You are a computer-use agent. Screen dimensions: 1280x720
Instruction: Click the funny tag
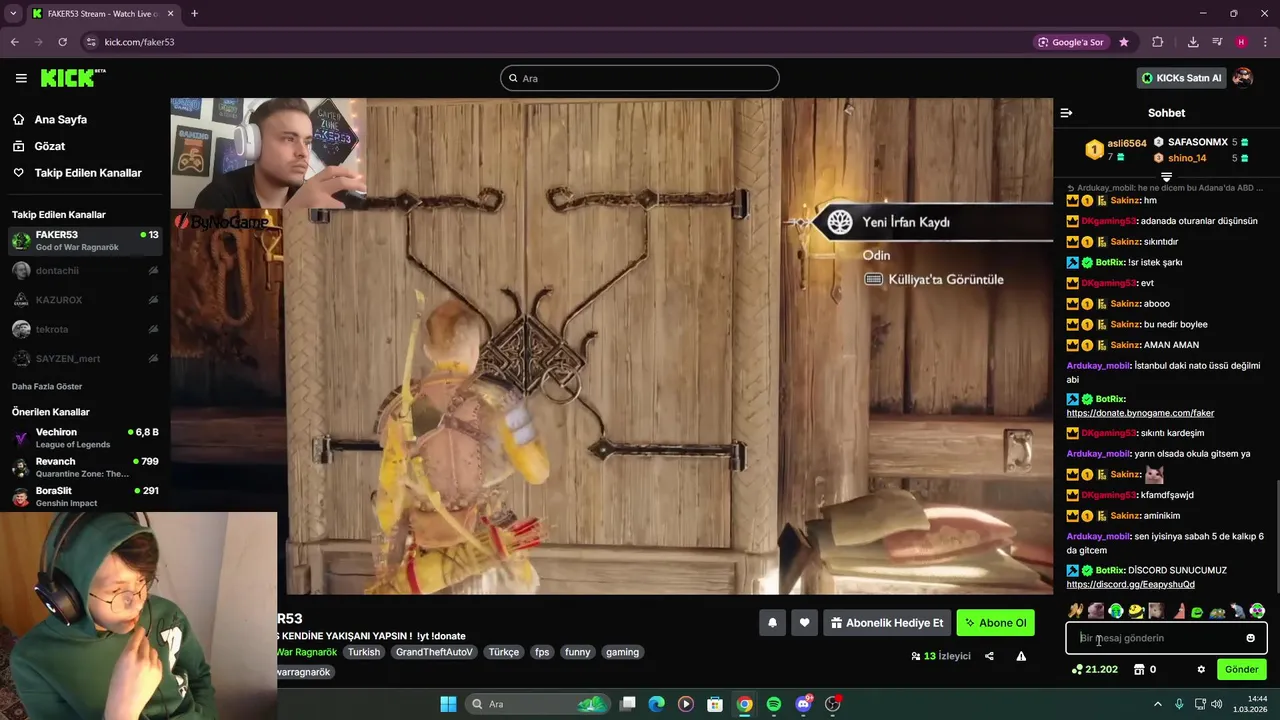tap(577, 652)
